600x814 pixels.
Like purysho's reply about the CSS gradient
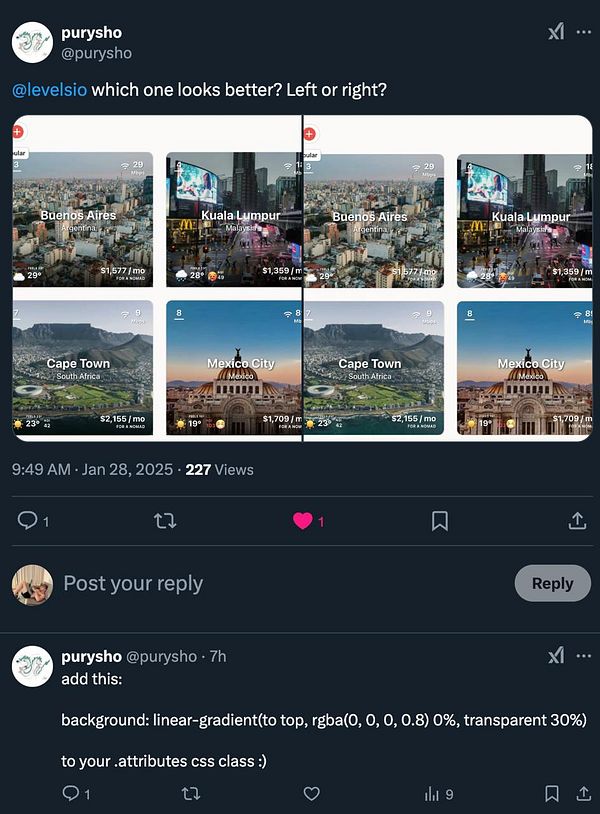point(311,793)
